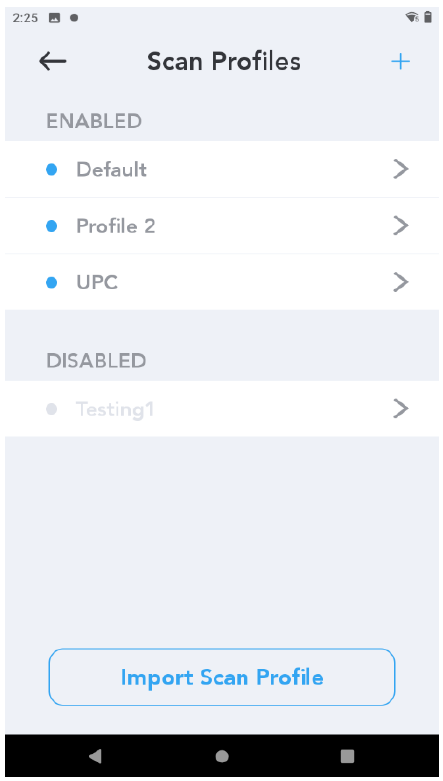443x781 pixels.
Task: Toggle the blue dot beside Default
Action: pyautogui.click(x=51, y=170)
